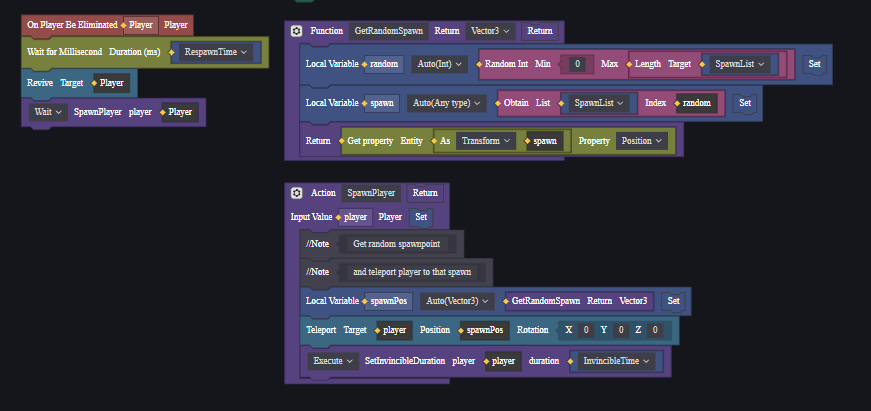This screenshot has width=871, height=411.
Task: Click Set button on random variable row
Action: (814, 64)
